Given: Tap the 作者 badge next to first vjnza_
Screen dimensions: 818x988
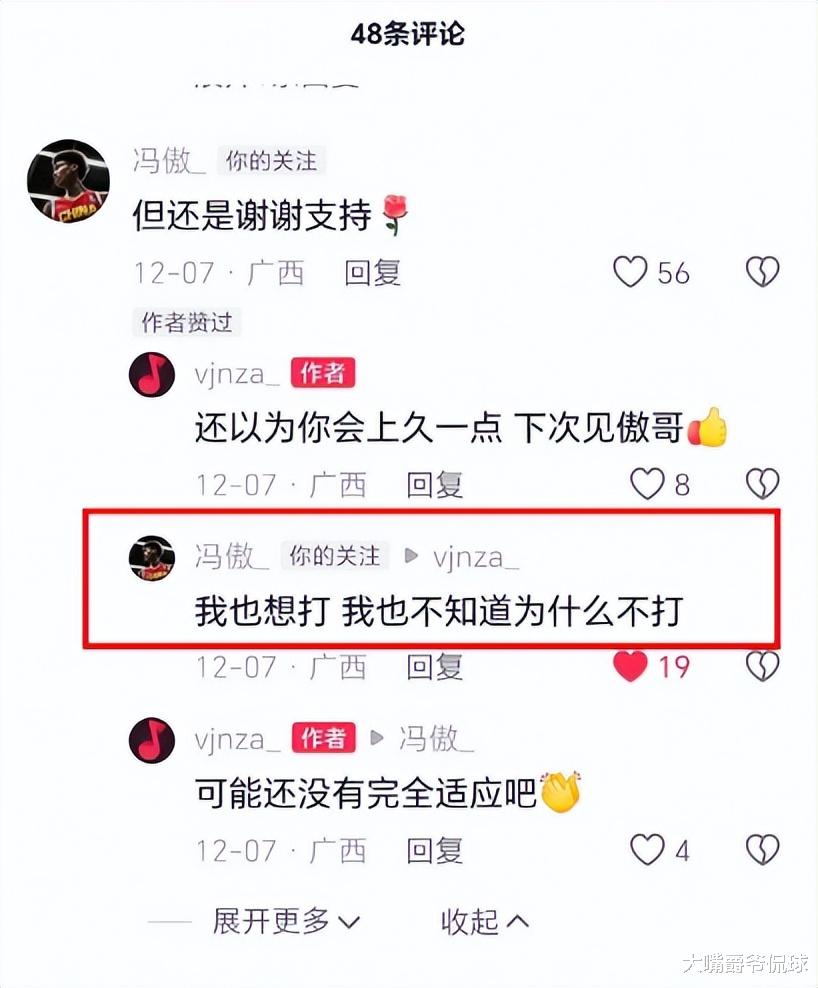Looking at the screenshot, I should coord(323,373).
